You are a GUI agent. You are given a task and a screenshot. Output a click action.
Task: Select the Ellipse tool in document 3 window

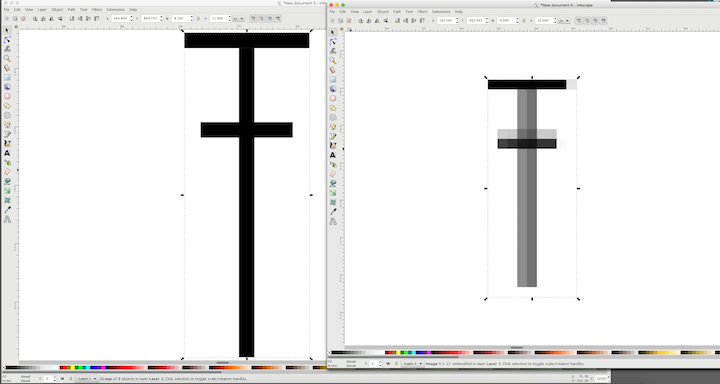click(7, 96)
